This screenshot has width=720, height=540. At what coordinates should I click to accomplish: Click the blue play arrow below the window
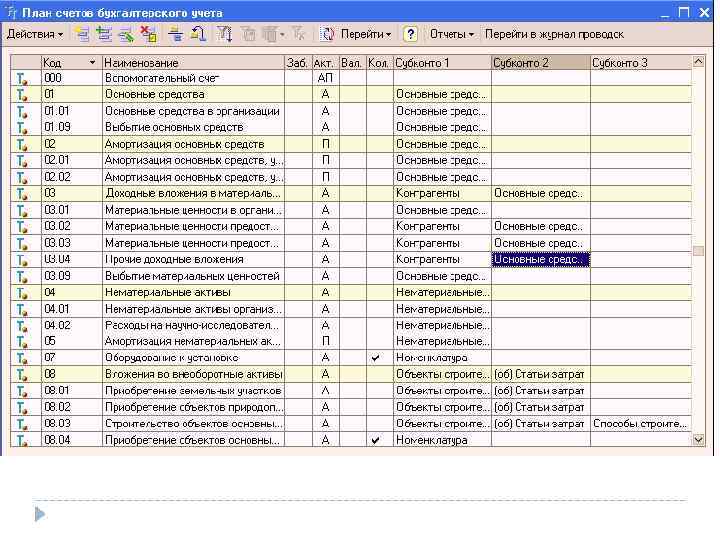coord(40,514)
